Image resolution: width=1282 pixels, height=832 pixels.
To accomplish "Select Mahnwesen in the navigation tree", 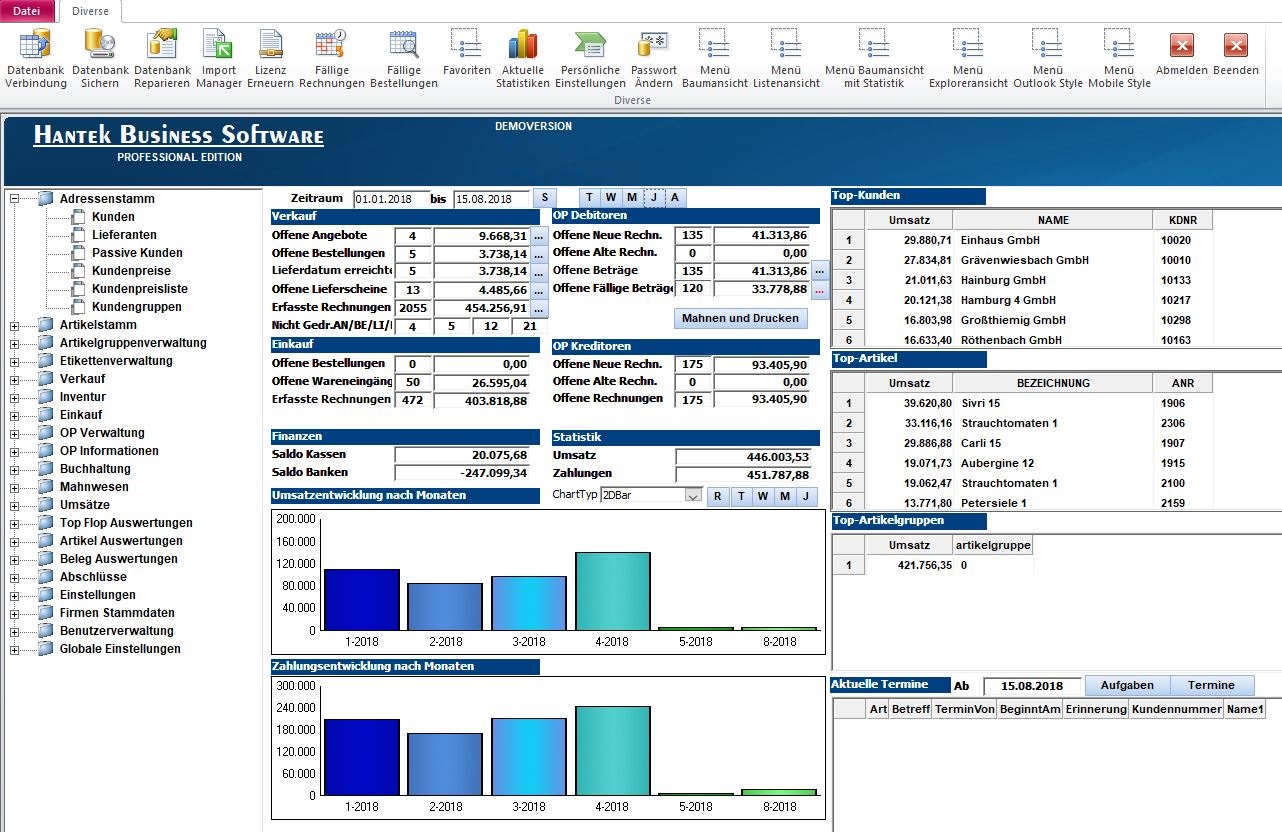I will (94, 487).
